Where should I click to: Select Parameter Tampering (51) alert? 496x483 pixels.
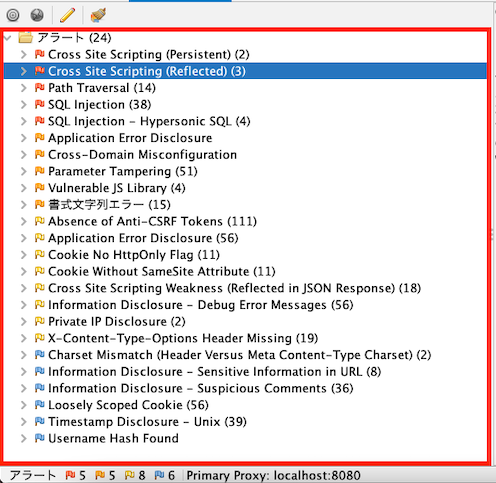tap(123, 171)
